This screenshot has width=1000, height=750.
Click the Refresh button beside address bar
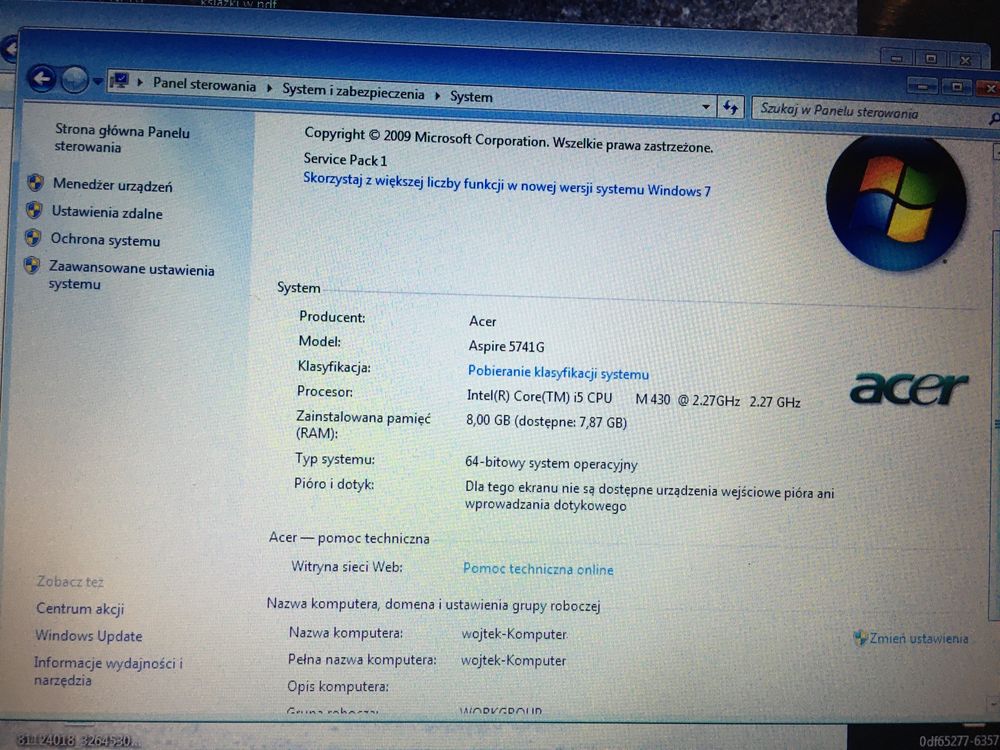tap(730, 107)
